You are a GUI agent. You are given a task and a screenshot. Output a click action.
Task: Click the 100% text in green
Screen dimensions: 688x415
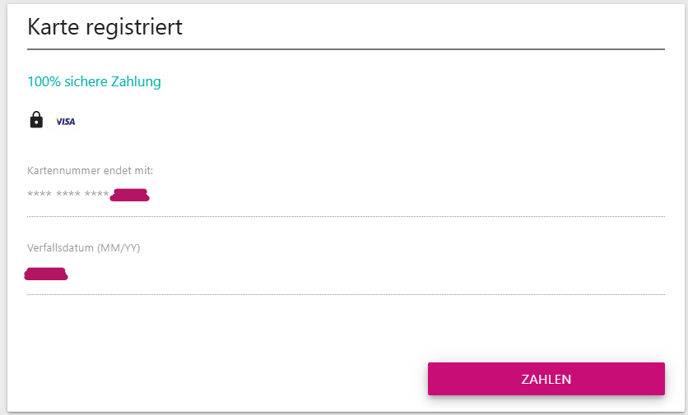click(x=44, y=82)
